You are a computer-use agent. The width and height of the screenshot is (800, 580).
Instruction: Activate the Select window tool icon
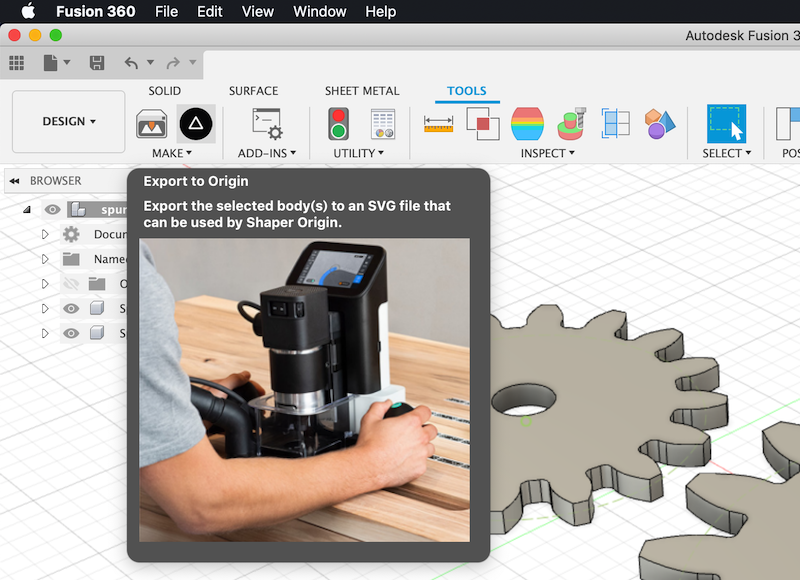[727, 124]
